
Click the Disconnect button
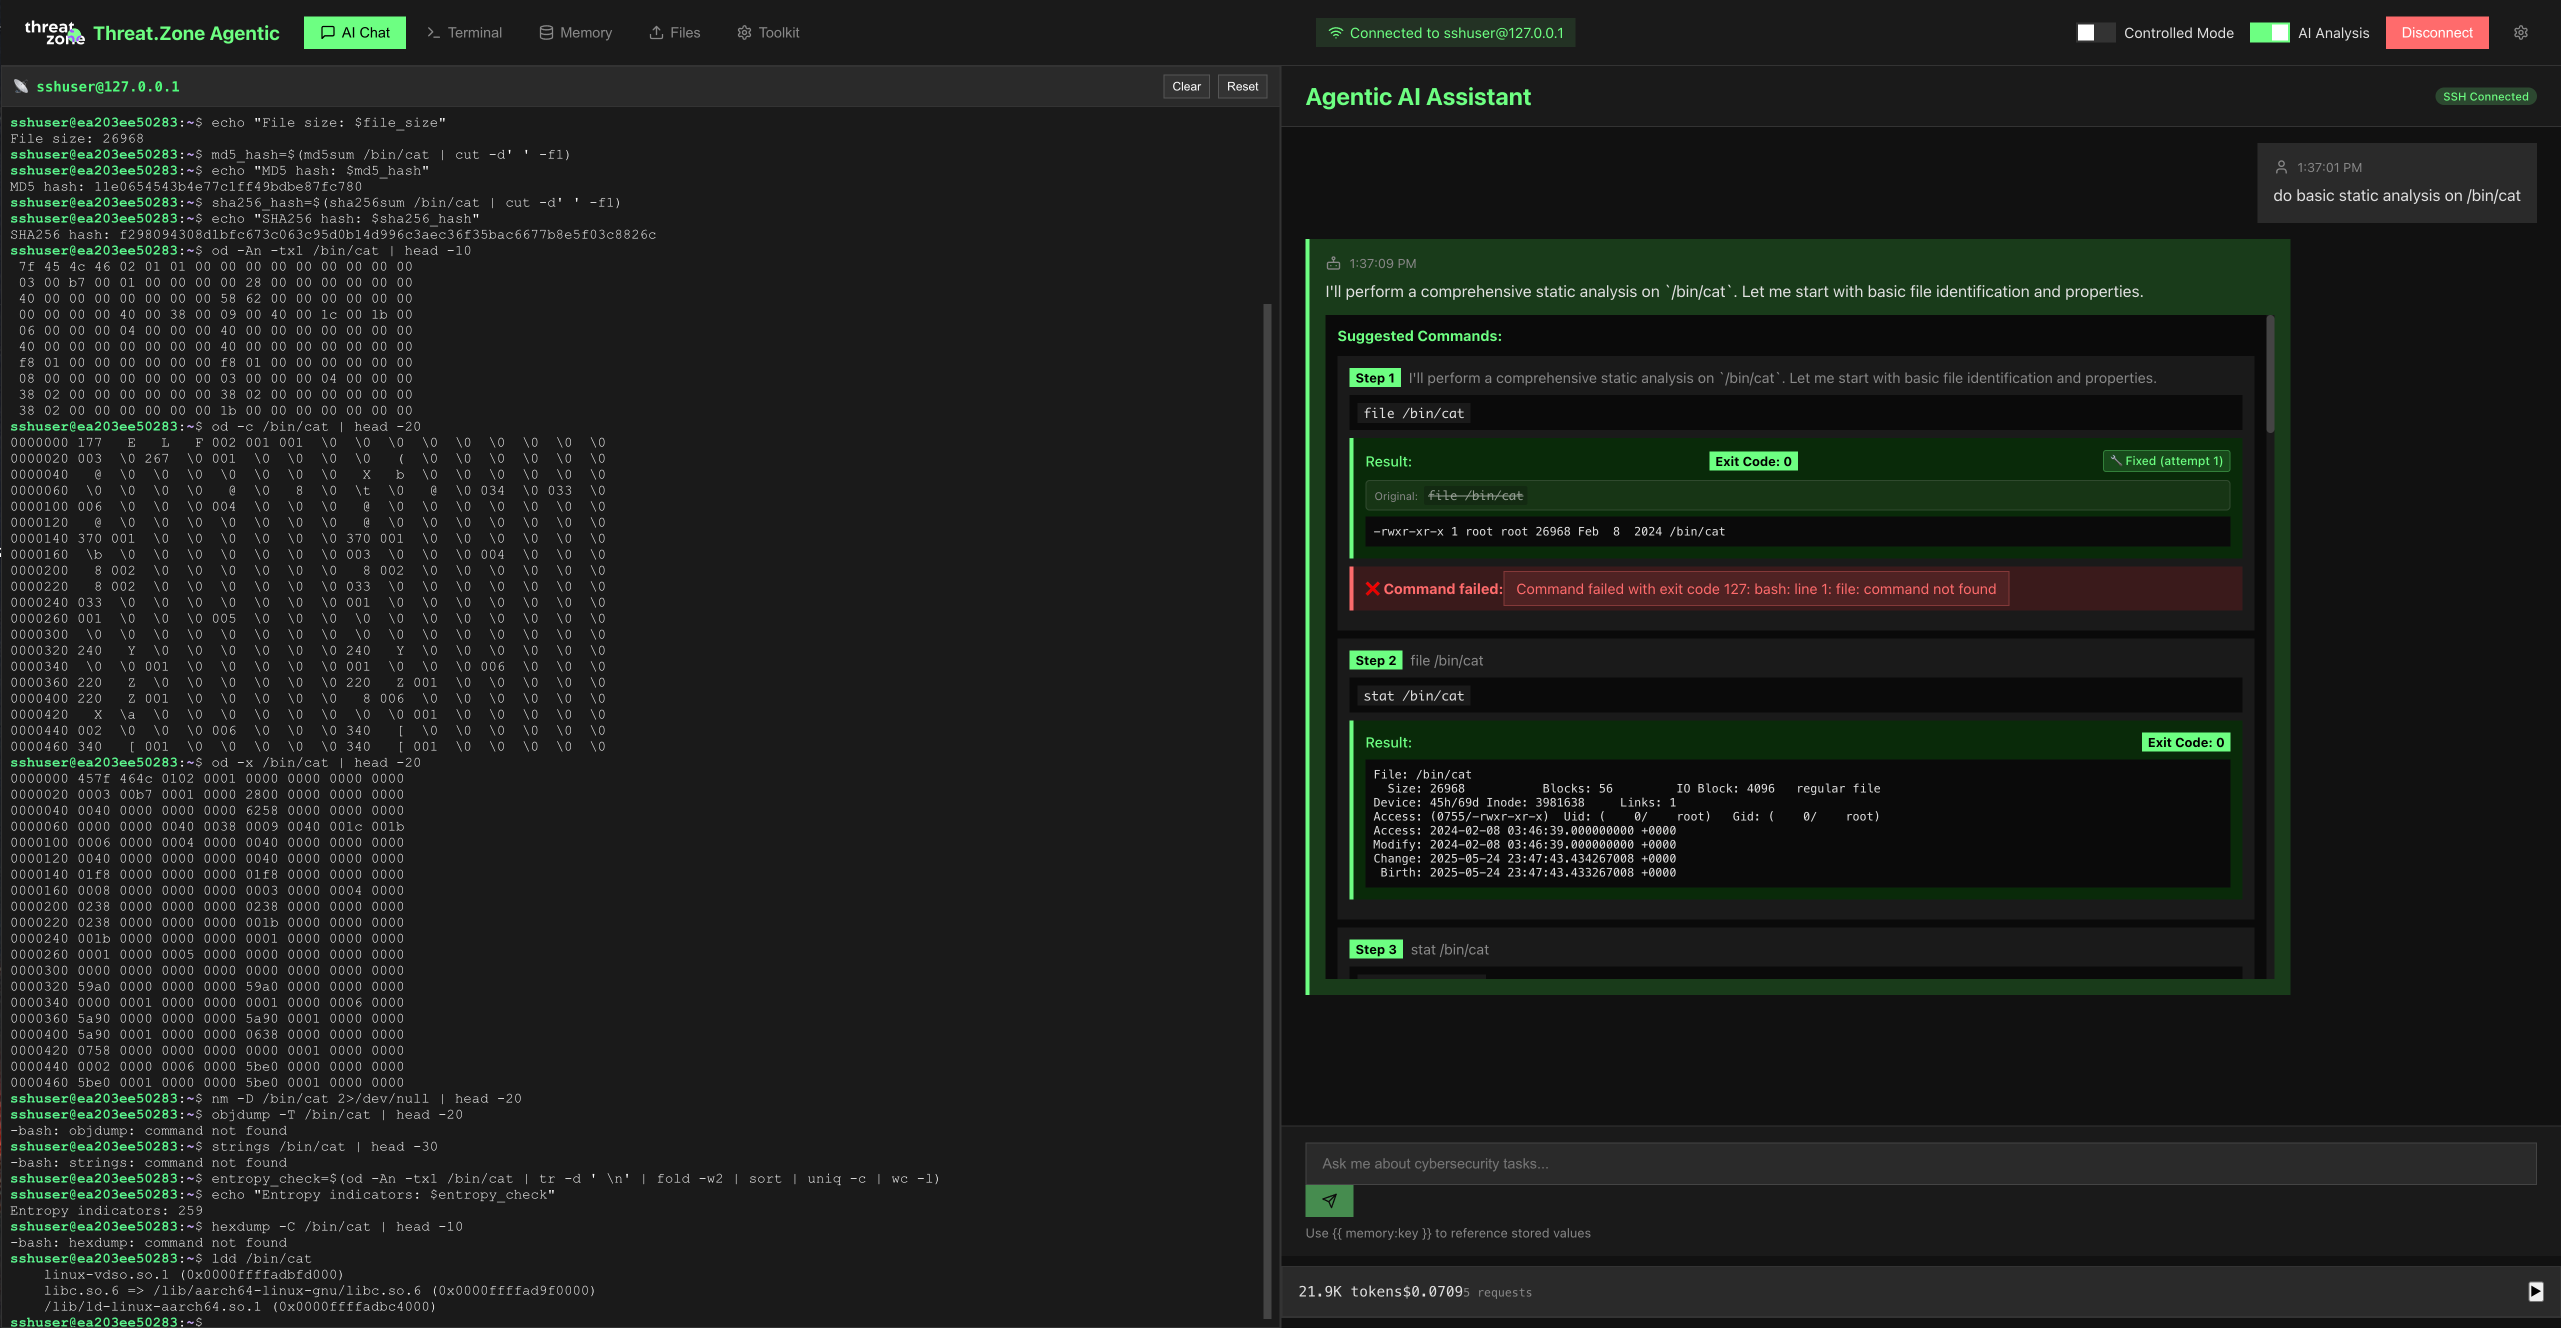2437,33
